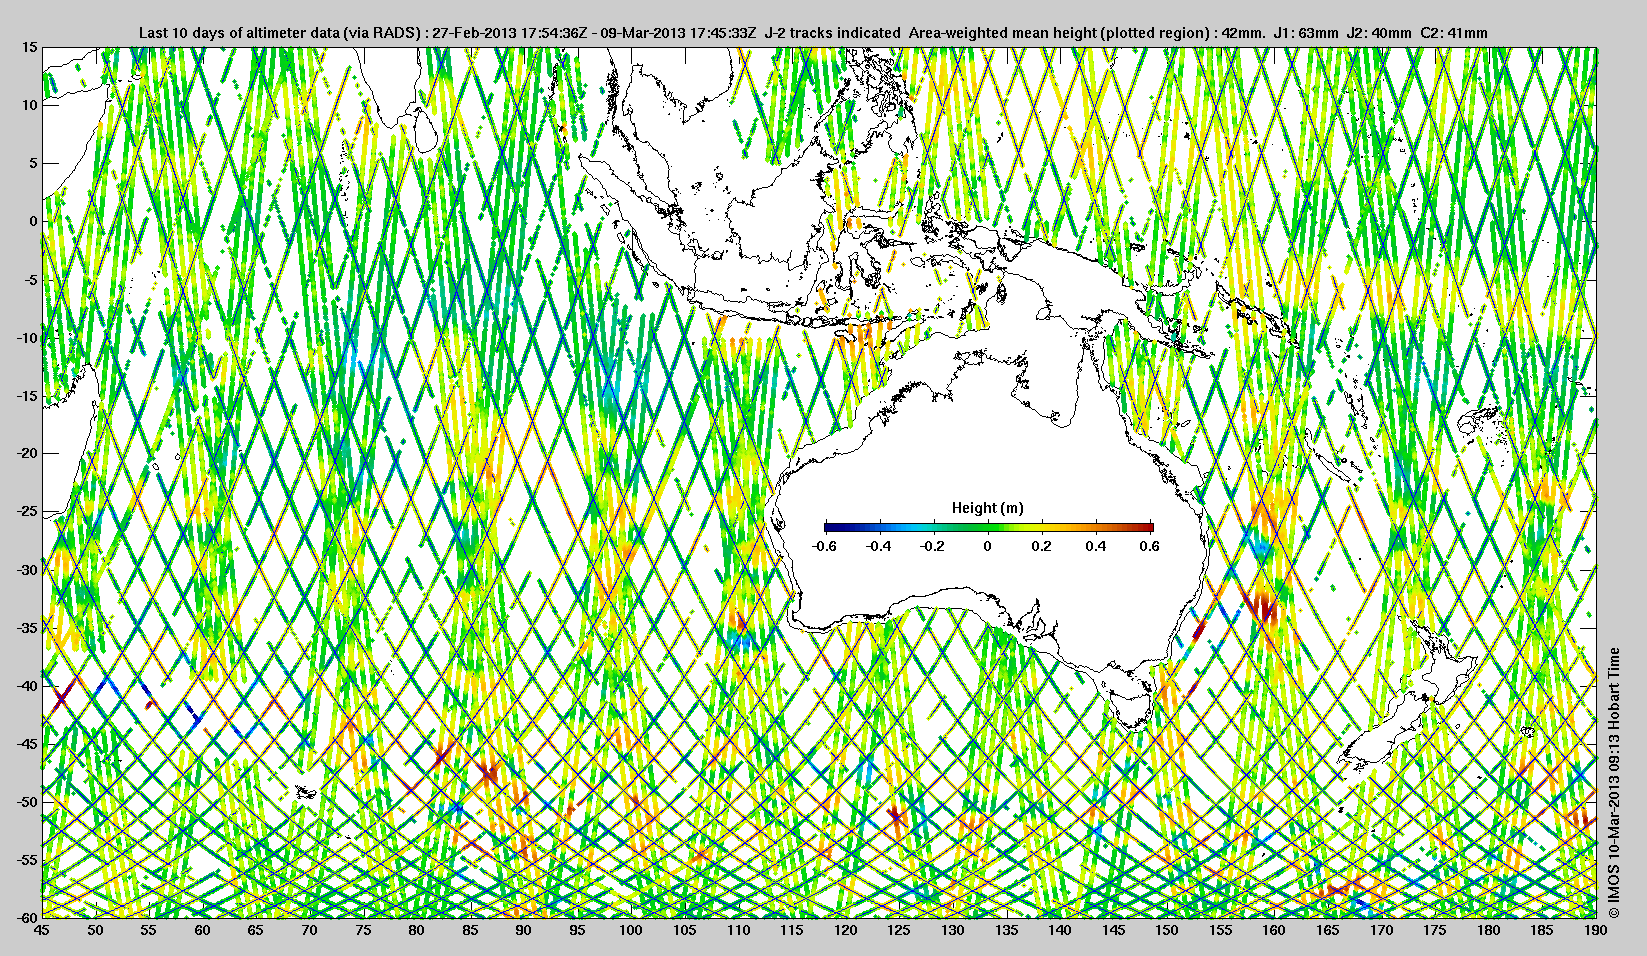Select the 0.4 colorbar tick label
Screen dimensions: 1647x956
[x=1096, y=546]
